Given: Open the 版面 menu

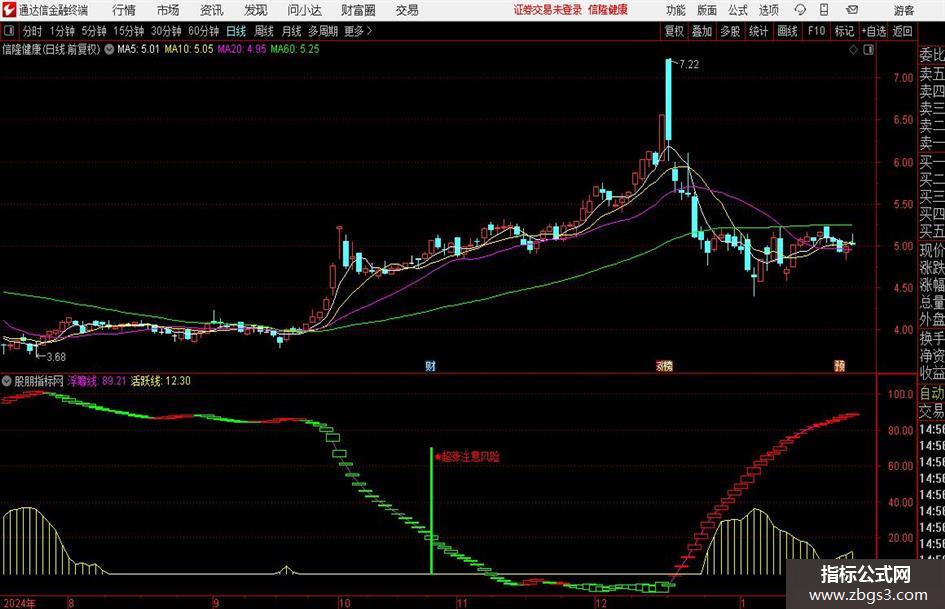Looking at the screenshot, I should (x=707, y=10).
